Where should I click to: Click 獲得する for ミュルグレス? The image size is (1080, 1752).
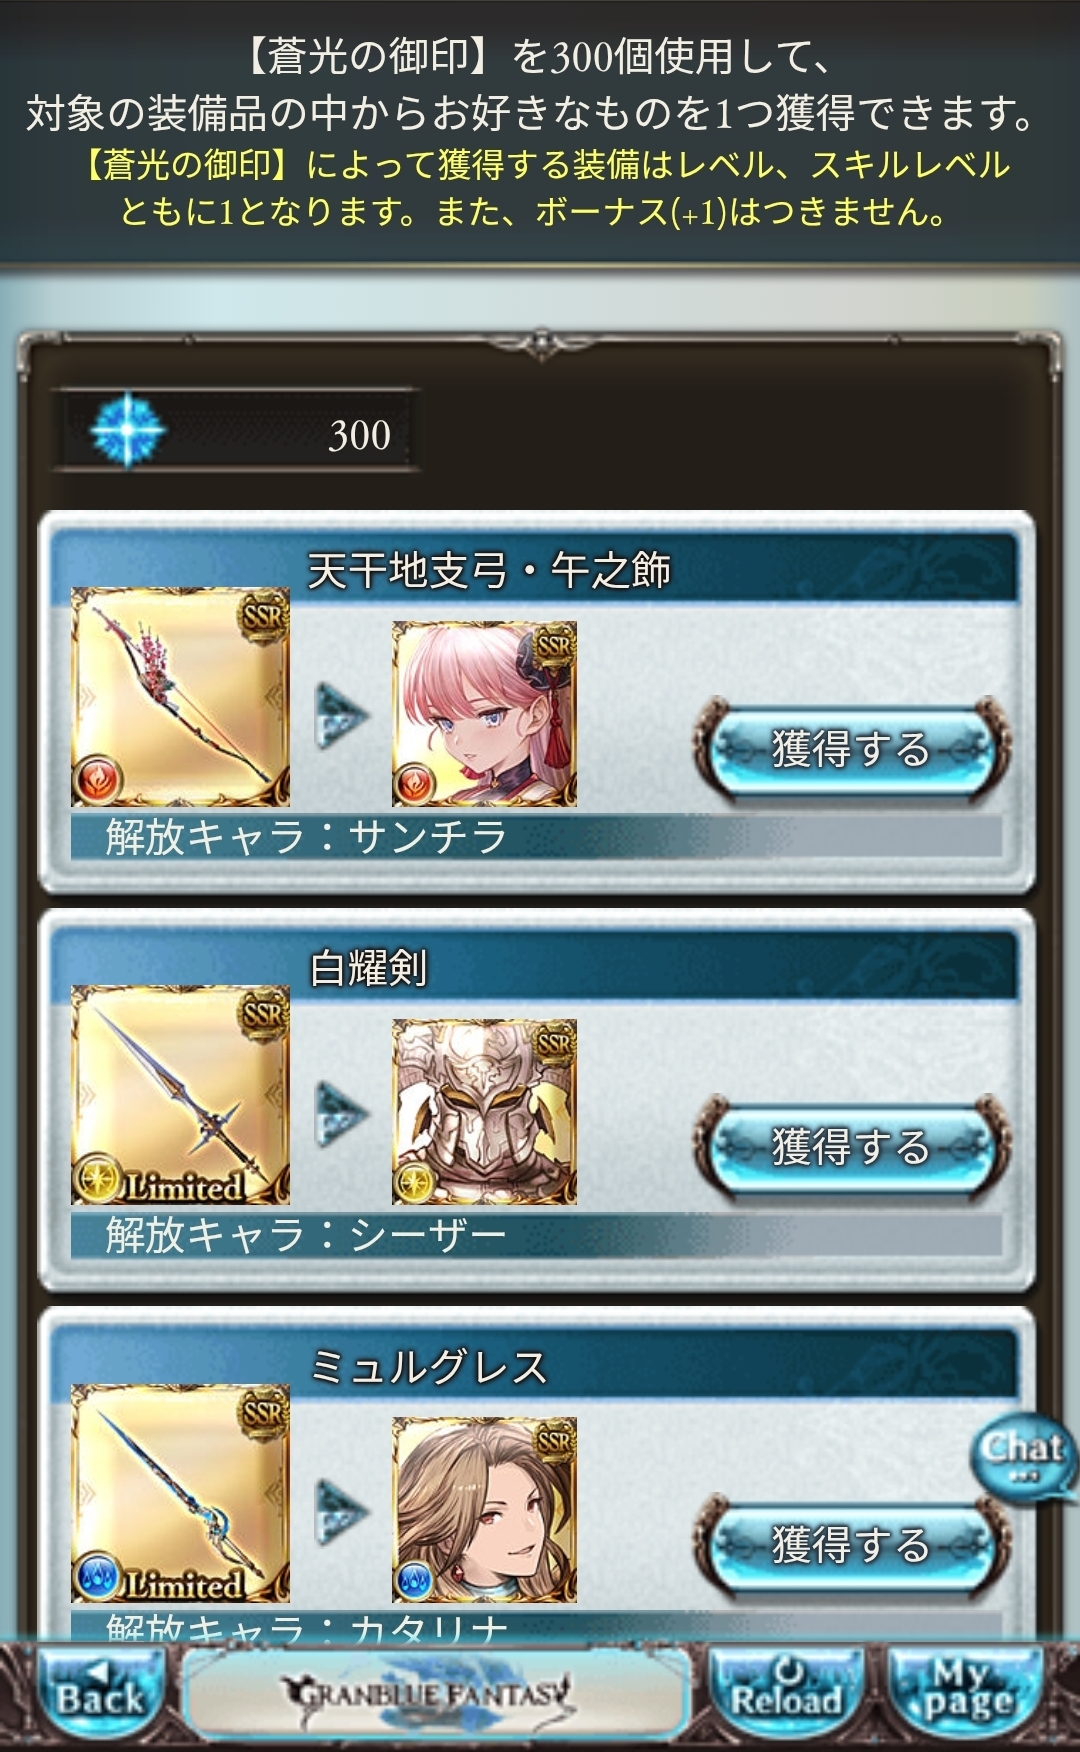[x=852, y=1544]
